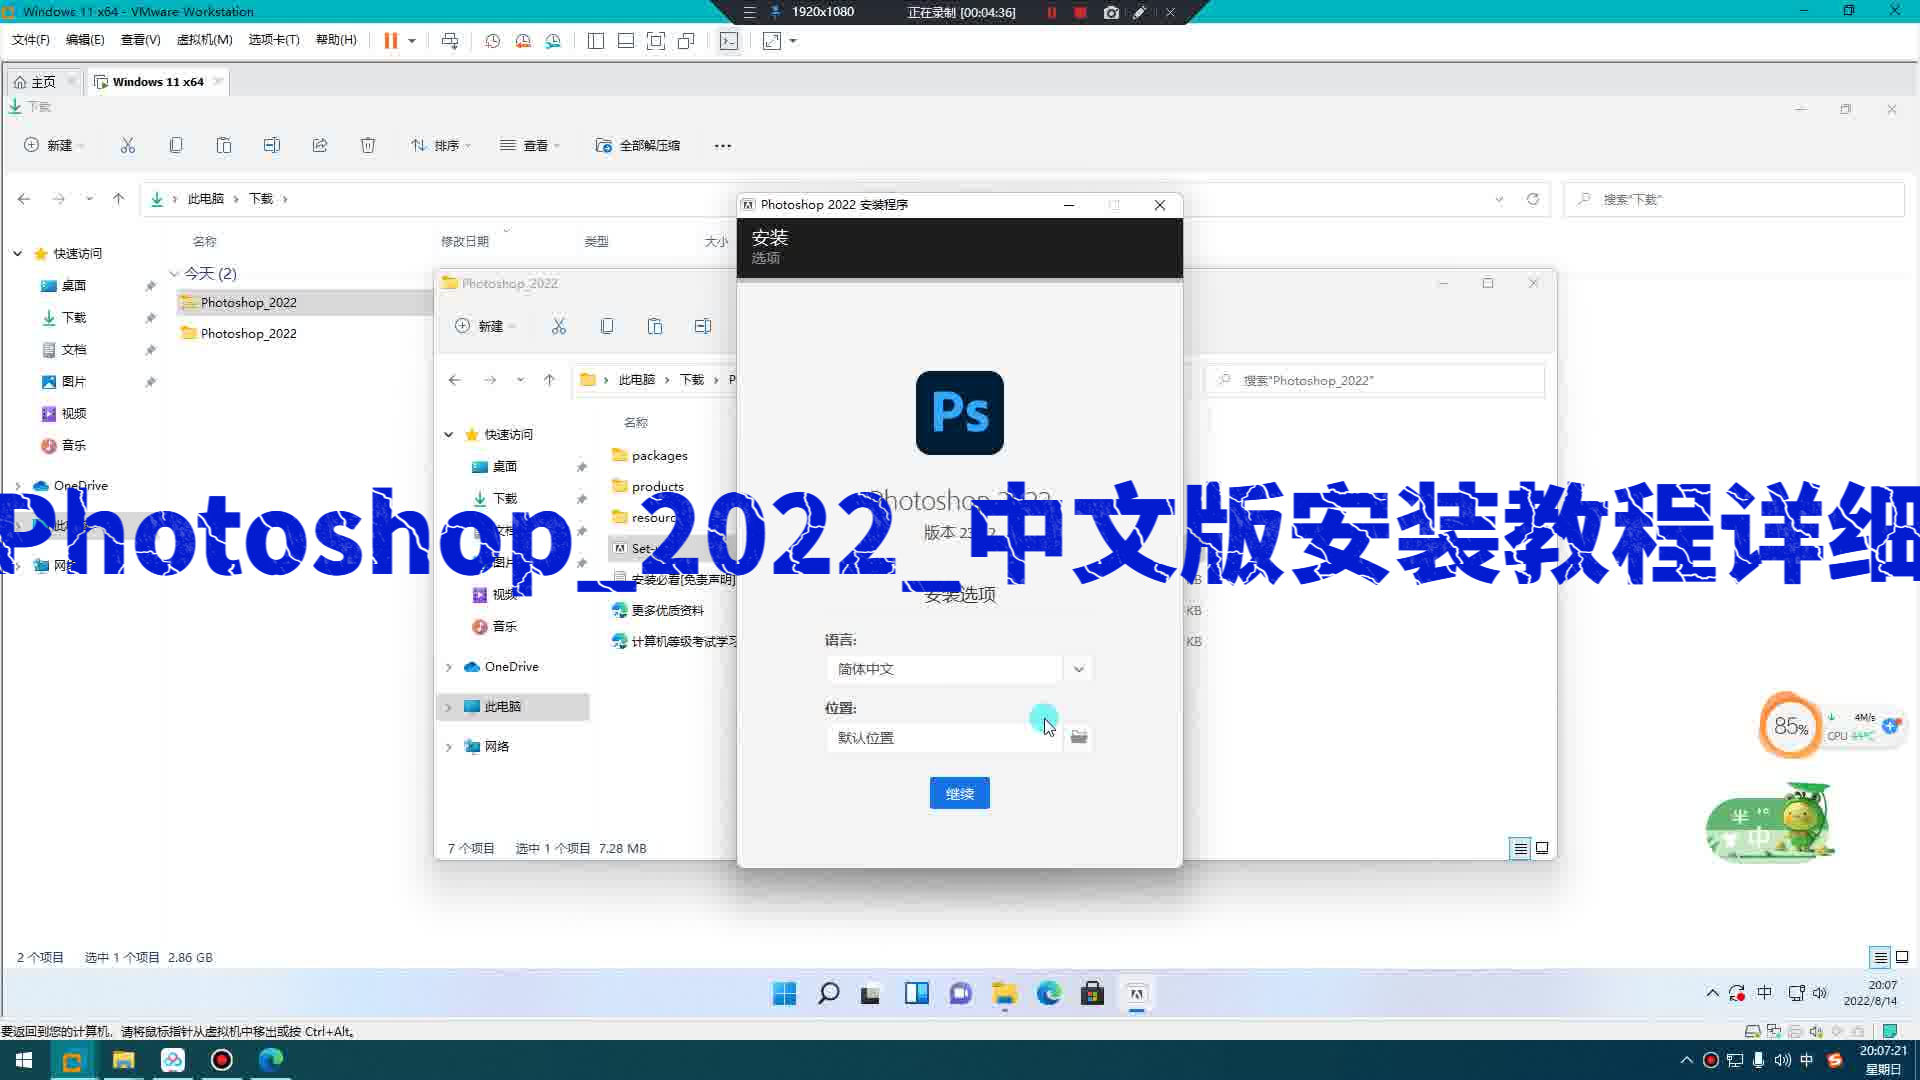Click the Ps logo in the installer
Screen dimensions: 1920x1080
click(959, 413)
